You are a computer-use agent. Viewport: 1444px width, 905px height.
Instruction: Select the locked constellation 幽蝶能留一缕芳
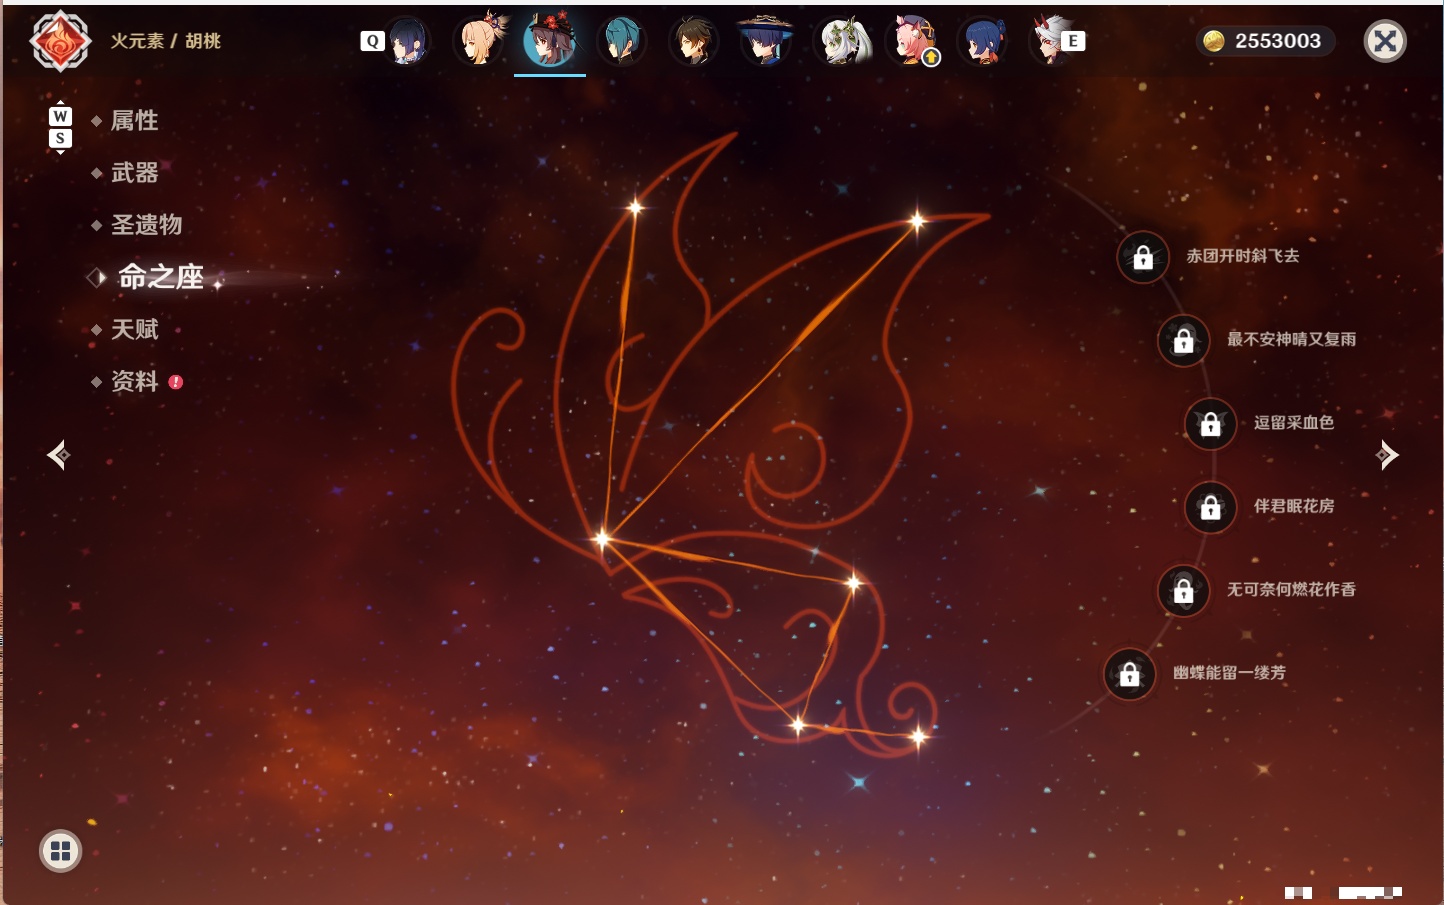(1129, 674)
